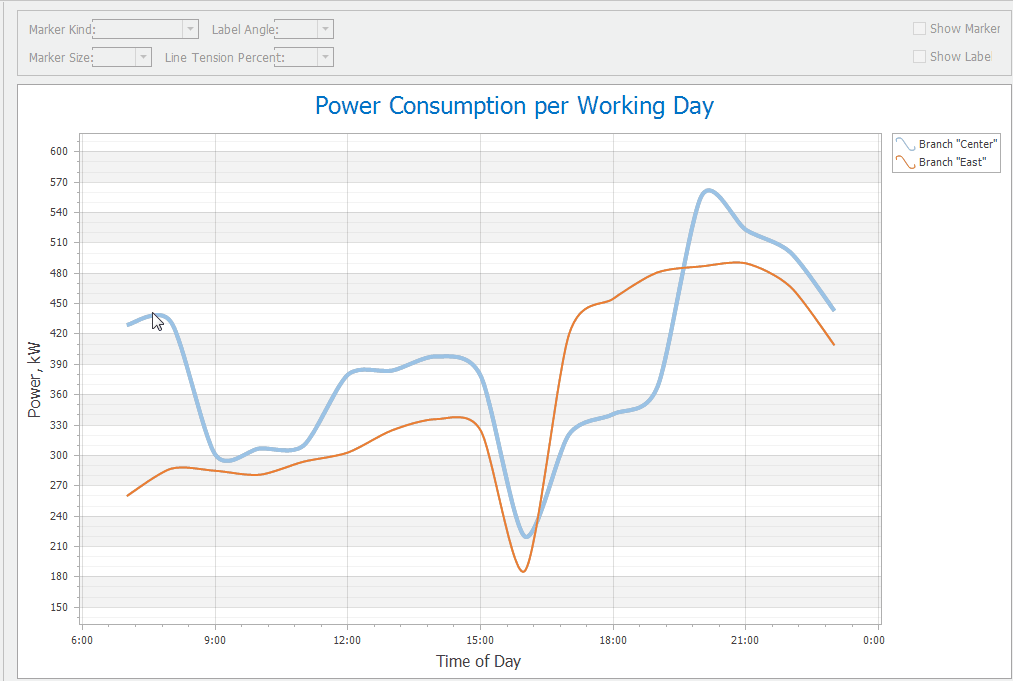1013x681 pixels.
Task: Toggle the Show Labels checkbox
Action: 919,57
